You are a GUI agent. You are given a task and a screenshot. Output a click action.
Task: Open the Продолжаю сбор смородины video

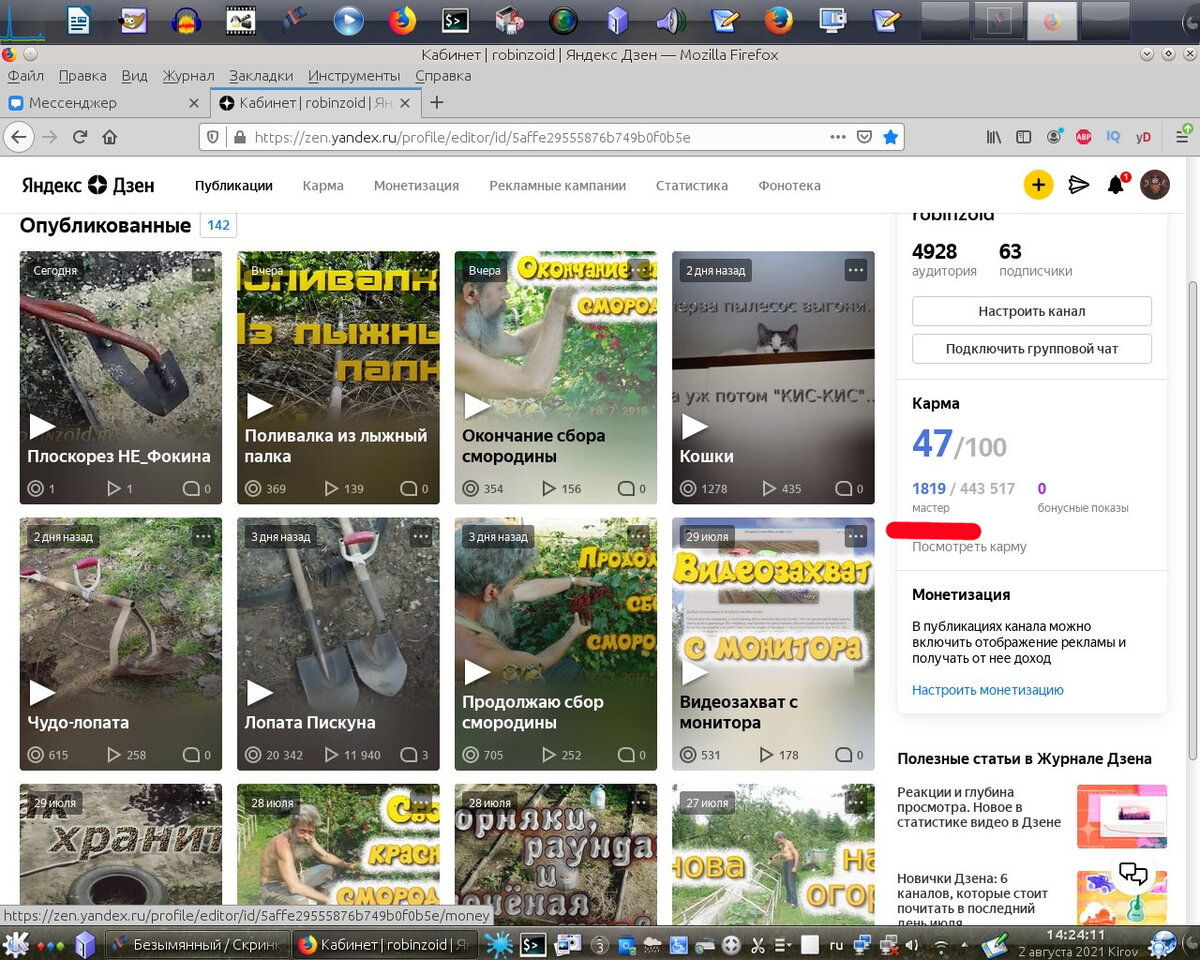[556, 644]
